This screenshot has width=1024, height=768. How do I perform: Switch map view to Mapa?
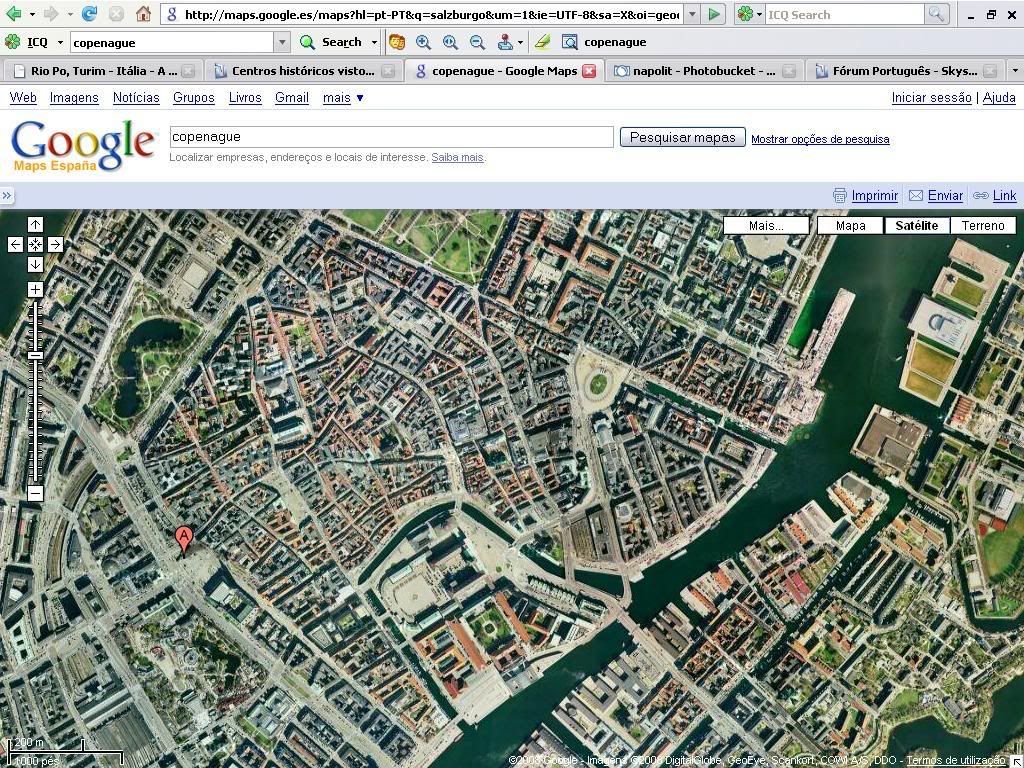[850, 226]
